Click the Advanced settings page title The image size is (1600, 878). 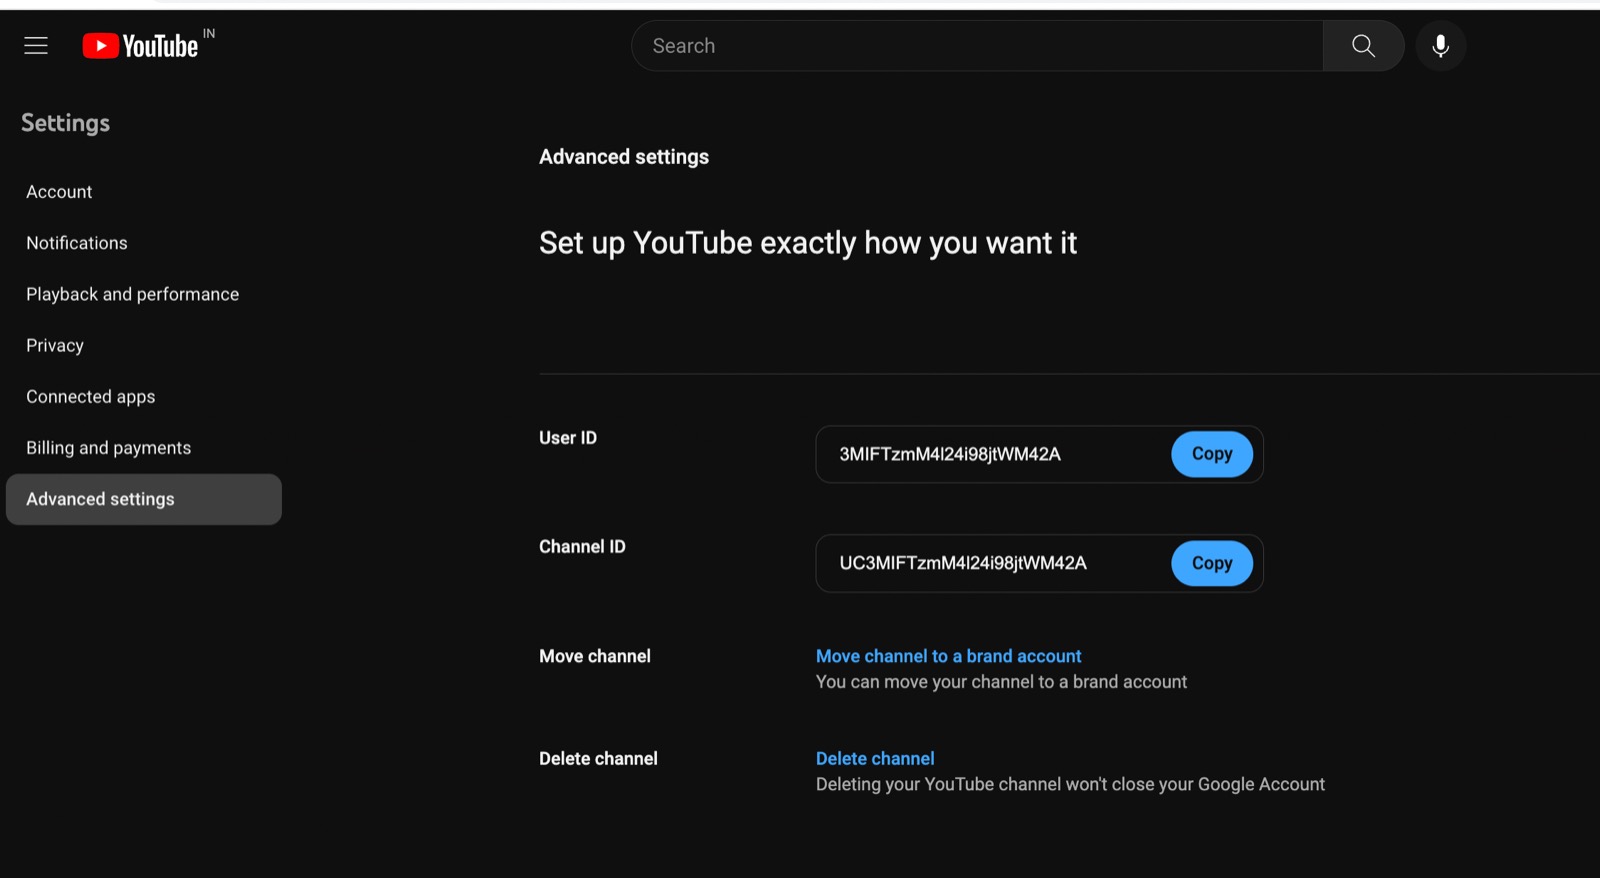(624, 157)
